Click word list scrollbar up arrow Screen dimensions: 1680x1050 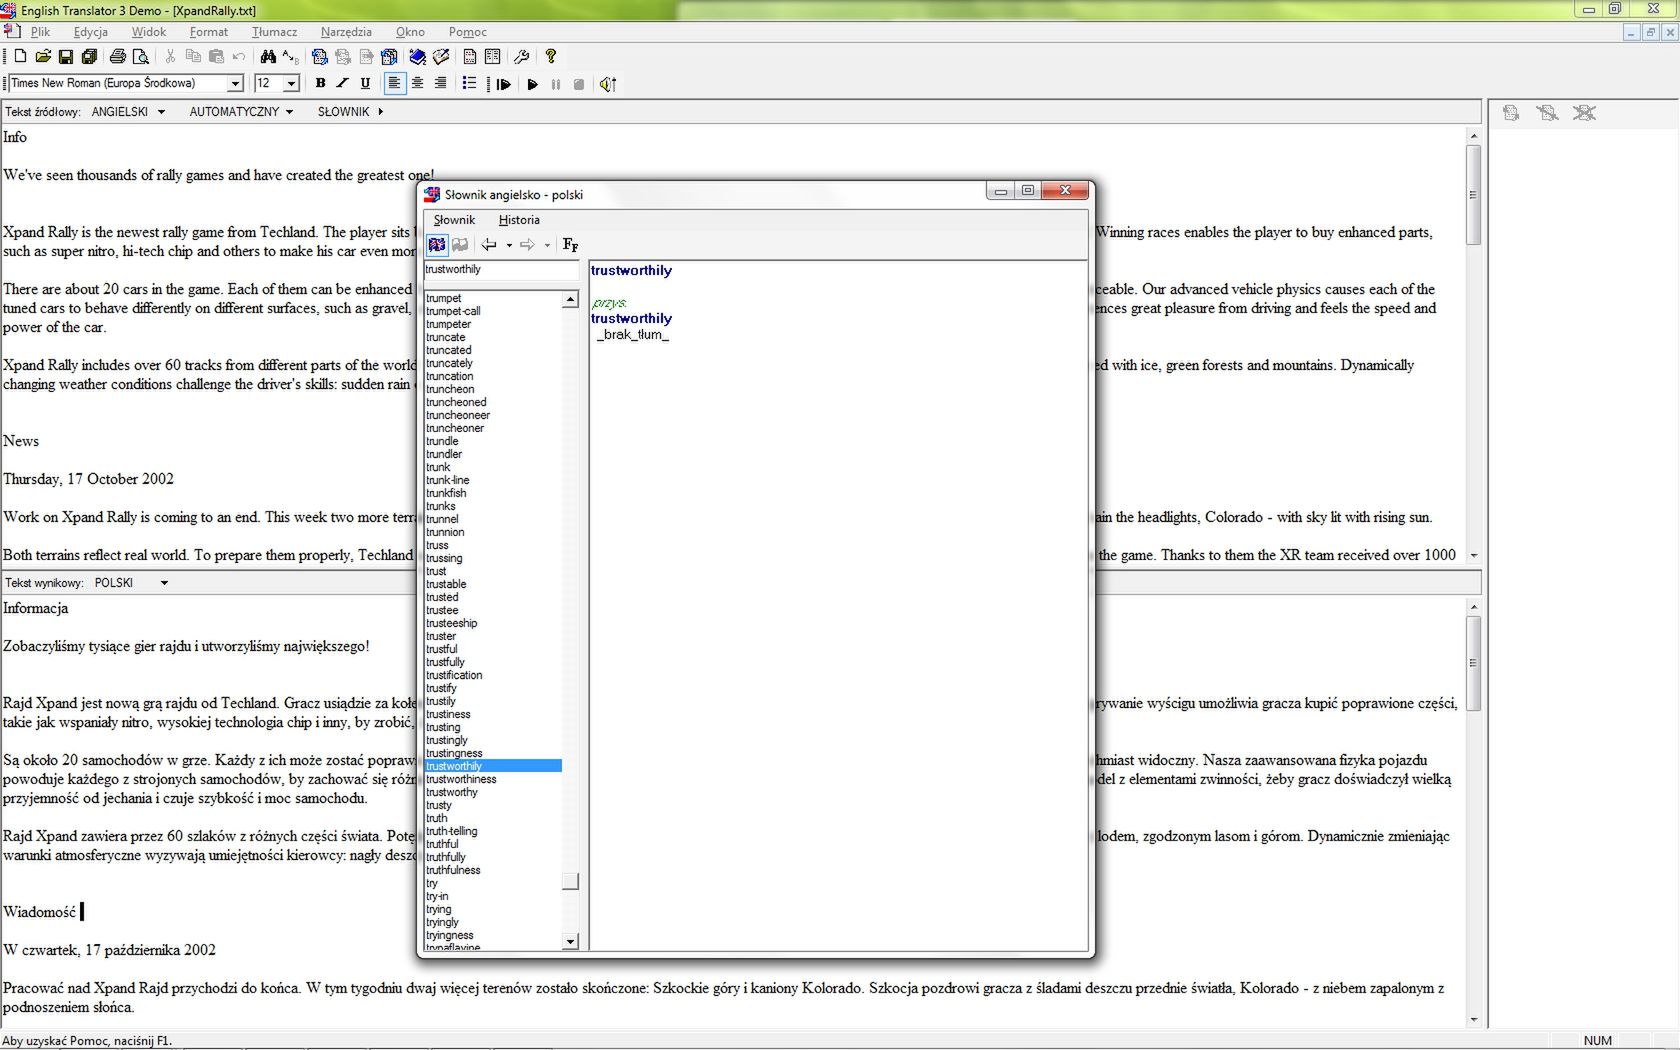click(x=571, y=299)
